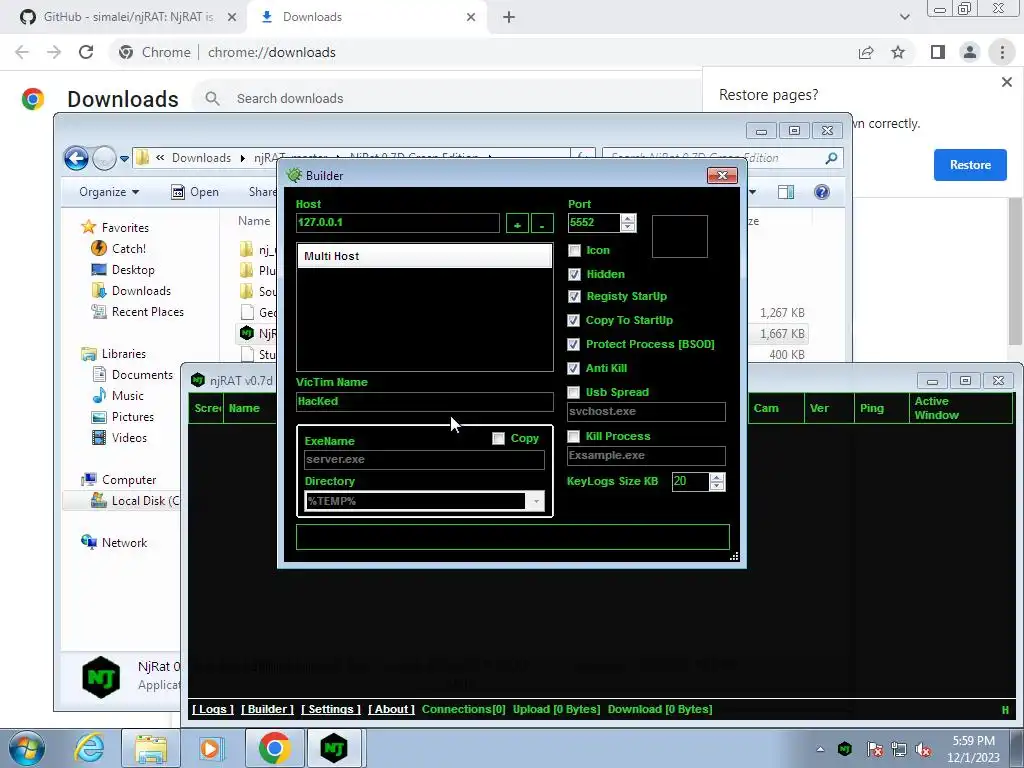Click the Active Window column header

pyautogui.click(x=961, y=408)
